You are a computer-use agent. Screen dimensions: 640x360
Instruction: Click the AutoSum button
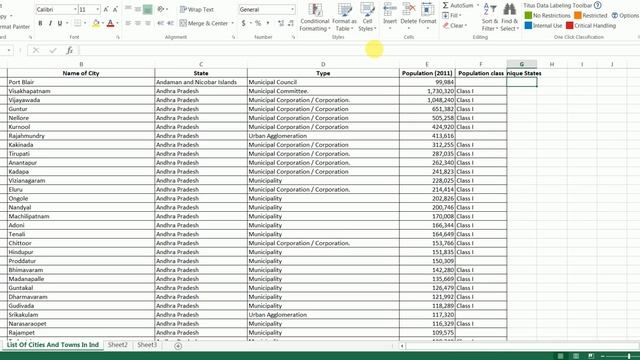coord(458,5)
